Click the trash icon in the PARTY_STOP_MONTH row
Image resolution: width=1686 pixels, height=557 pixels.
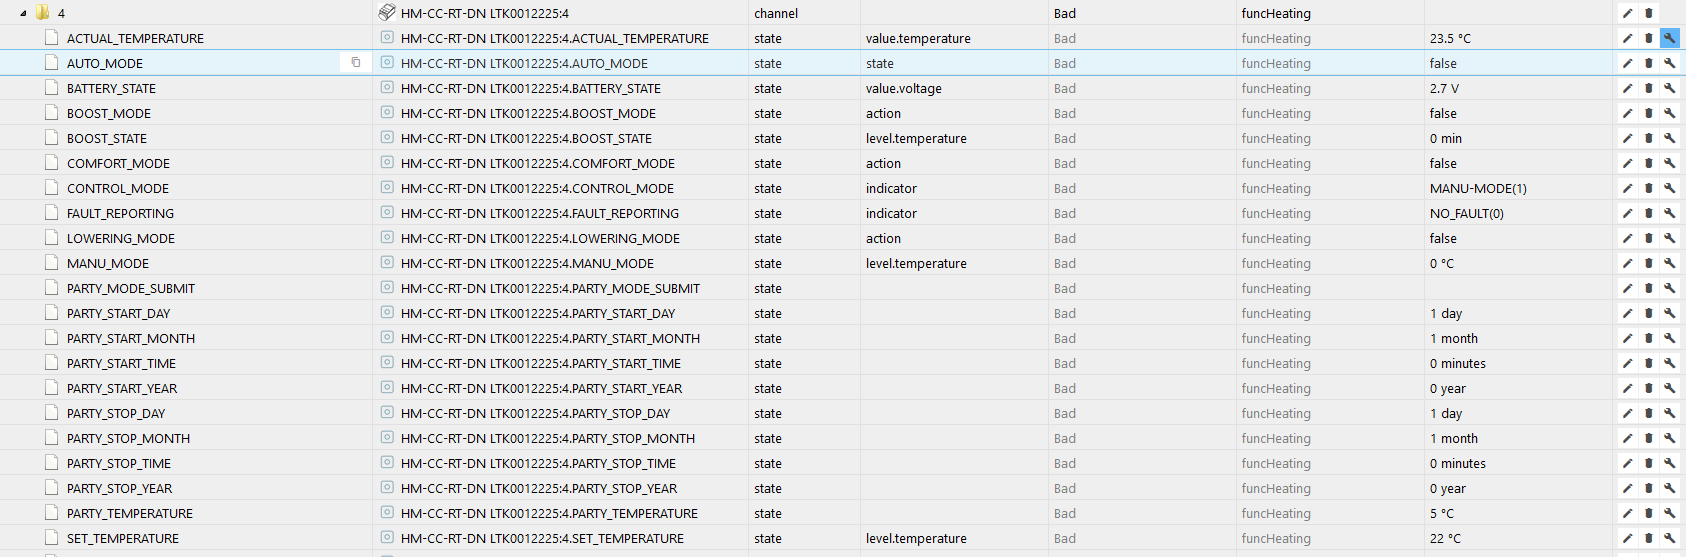tap(1648, 438)
